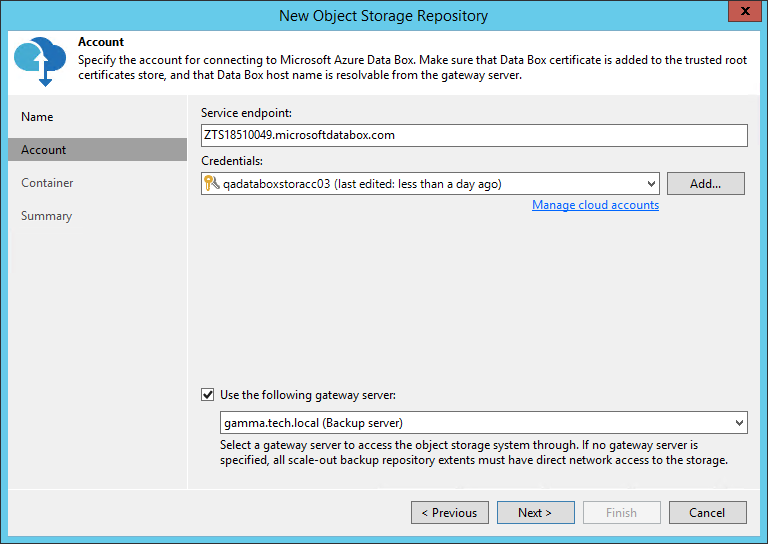Click the bold Account heading in header
Image resolution: width=768 pixels, height=544 pixels.
(101, 42)
